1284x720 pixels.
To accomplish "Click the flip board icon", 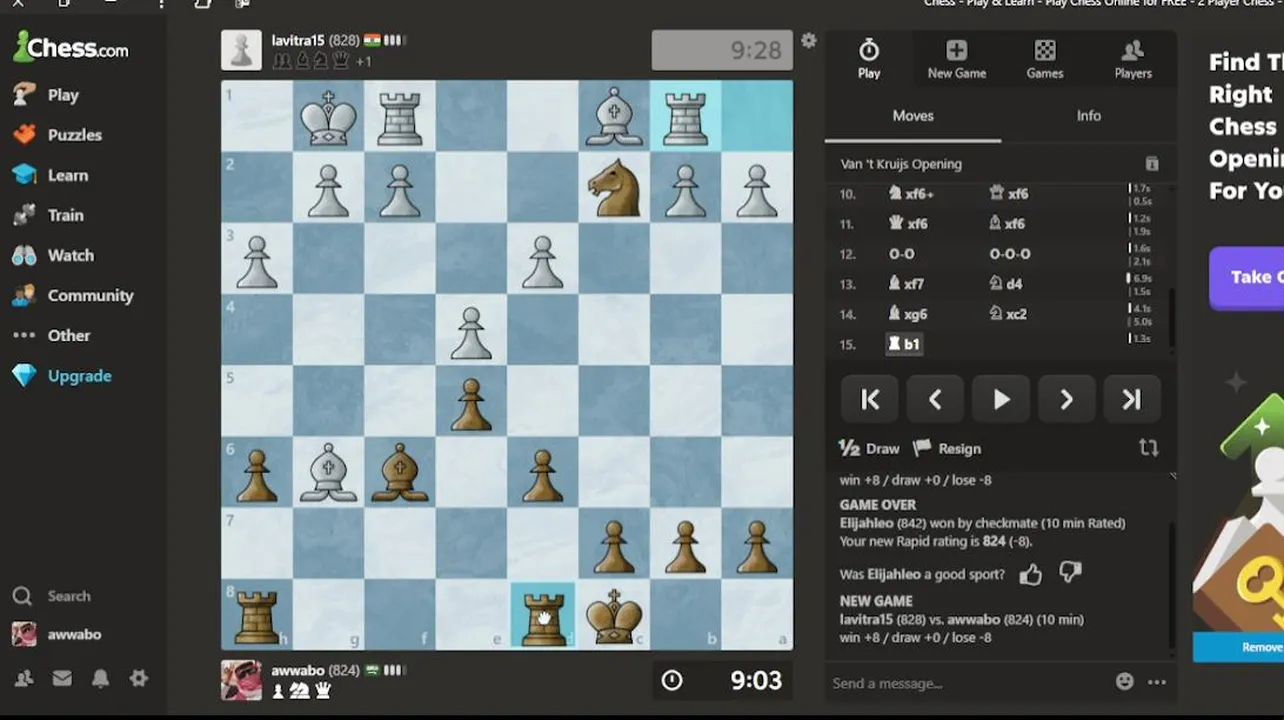I will pyautogui.click(x=1148, y=448).
